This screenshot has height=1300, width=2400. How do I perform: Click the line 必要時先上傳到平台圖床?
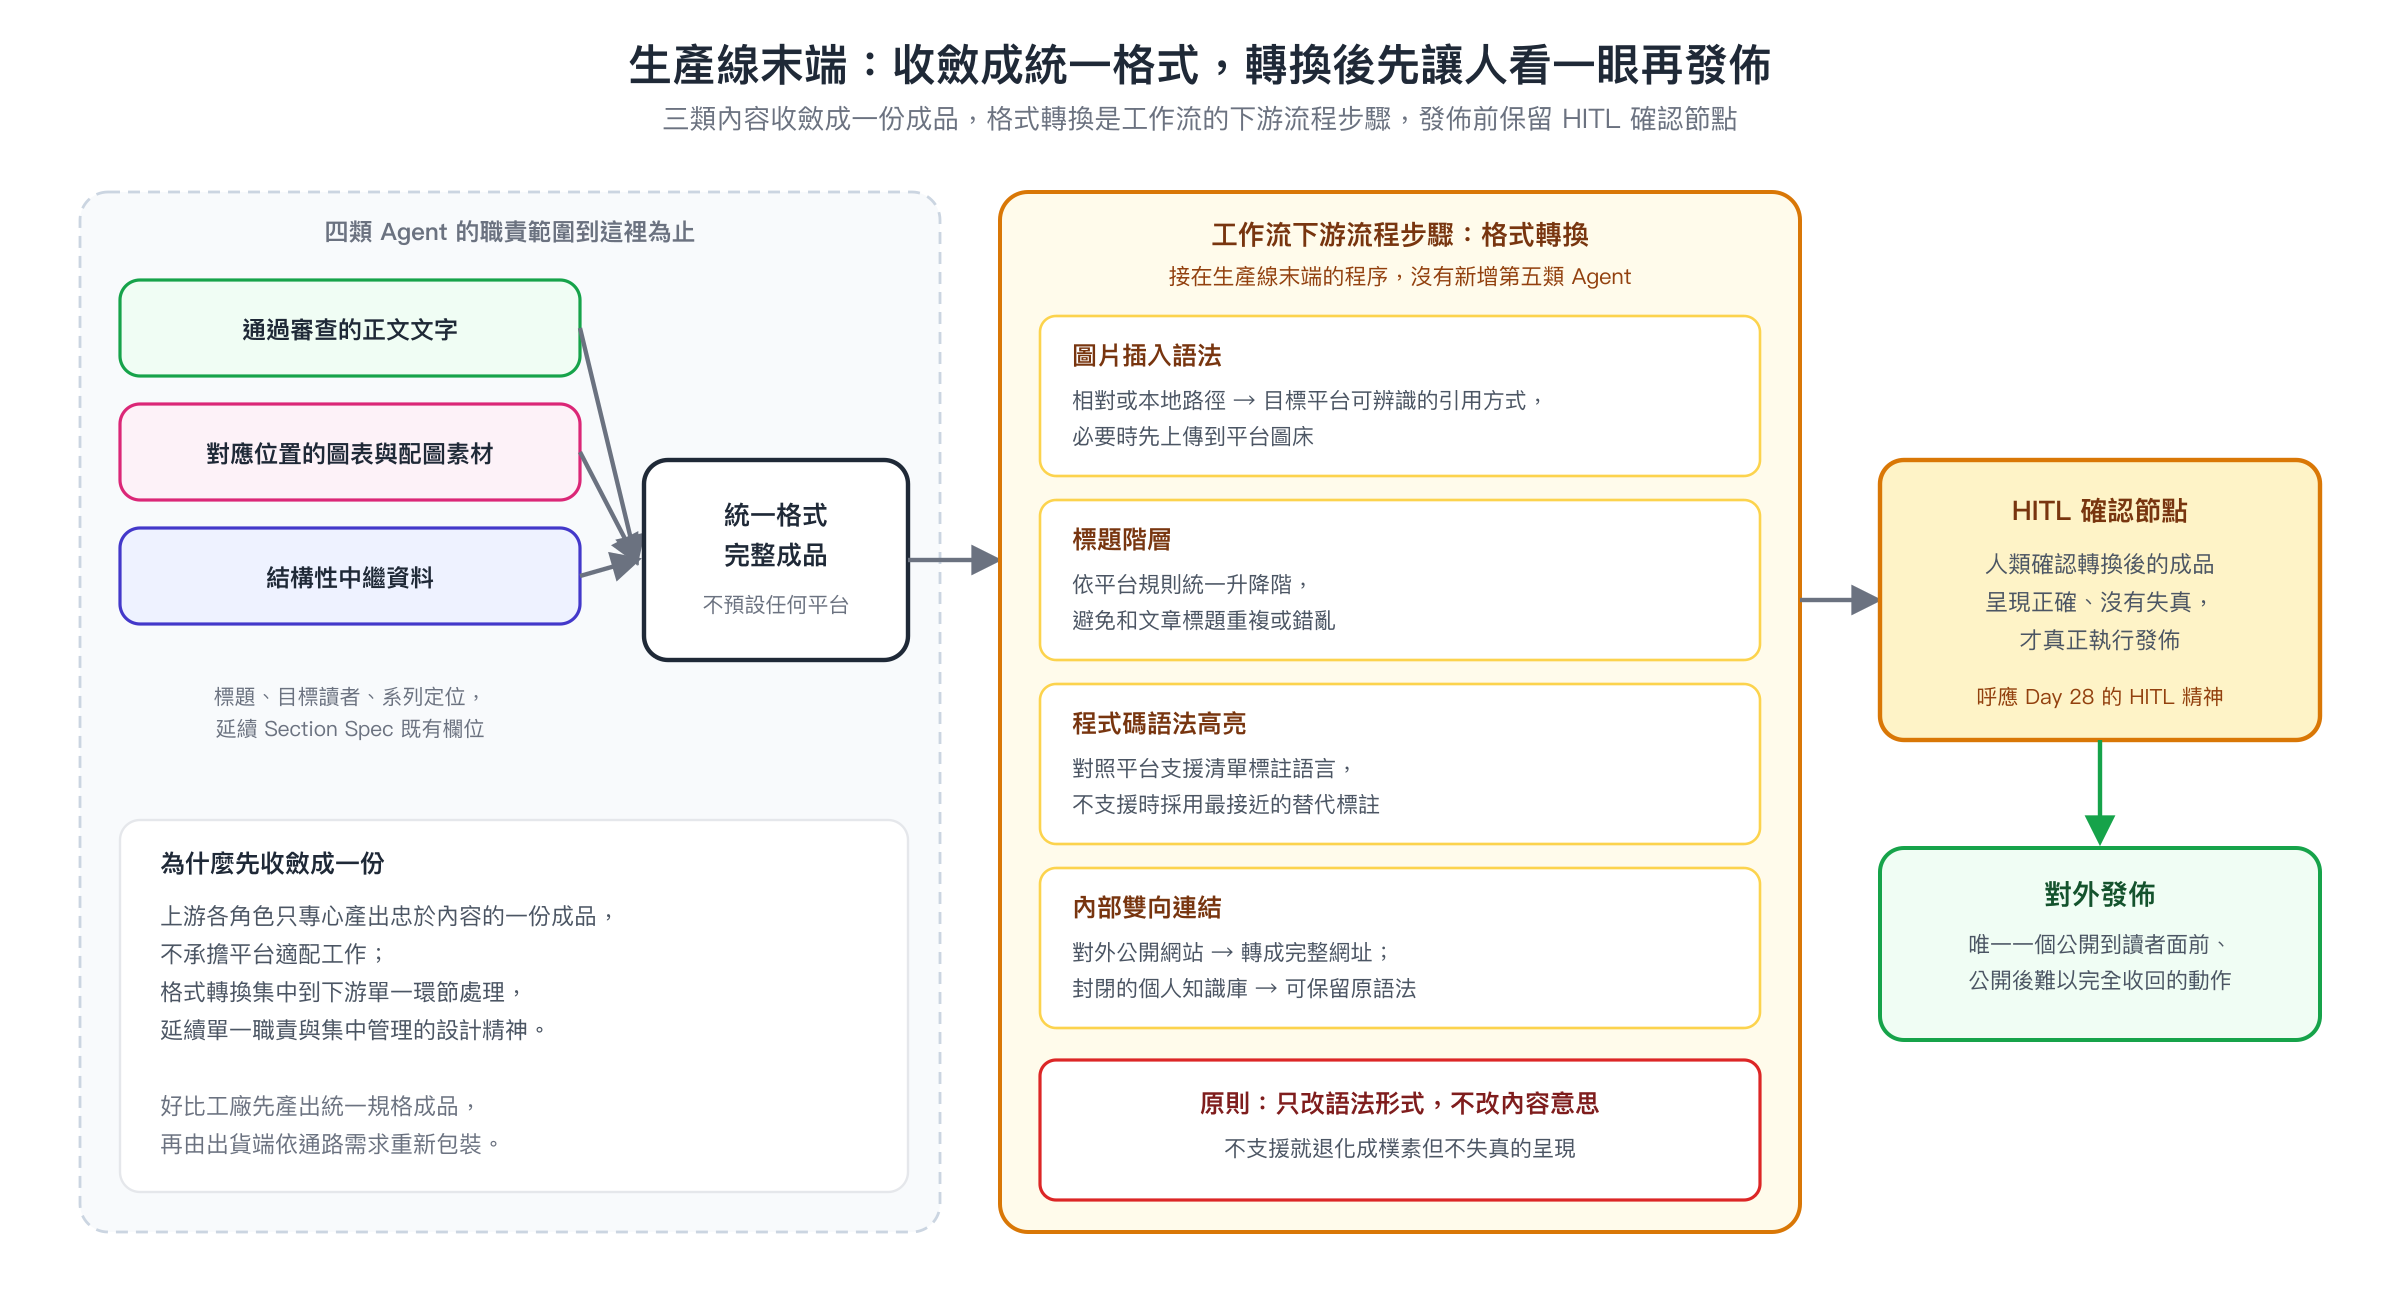click(1193, 437)
